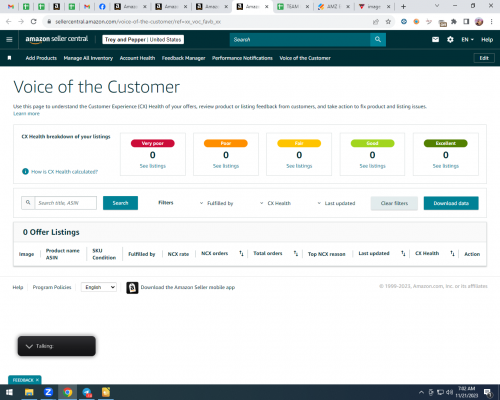Click the Clear filters button

[394, 203]
